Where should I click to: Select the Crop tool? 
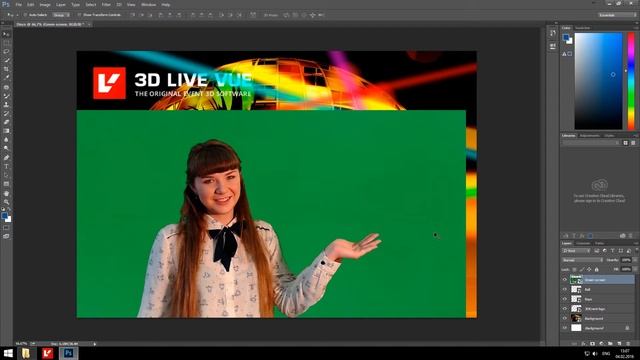pos(6,69)
